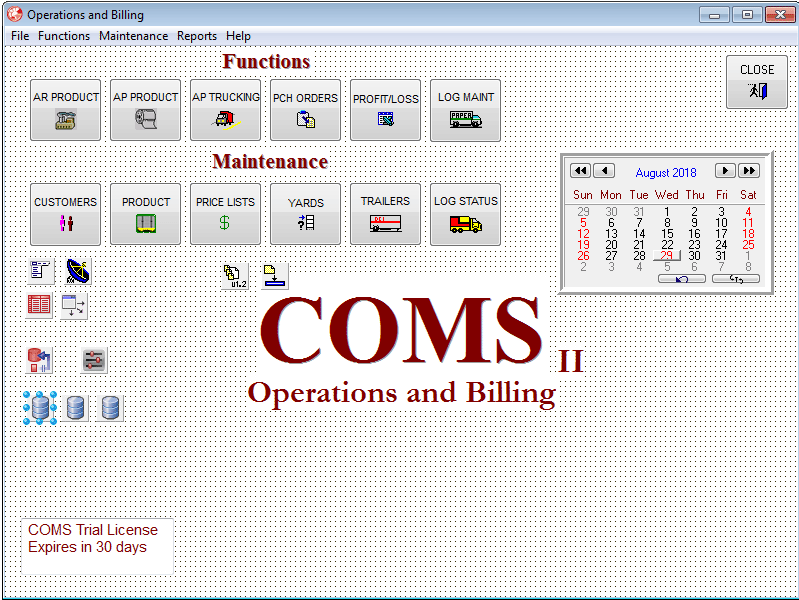The height and width of the screenshot is (600, 799).
Task: Go back one year in calendar
Action: coord(580,170)
